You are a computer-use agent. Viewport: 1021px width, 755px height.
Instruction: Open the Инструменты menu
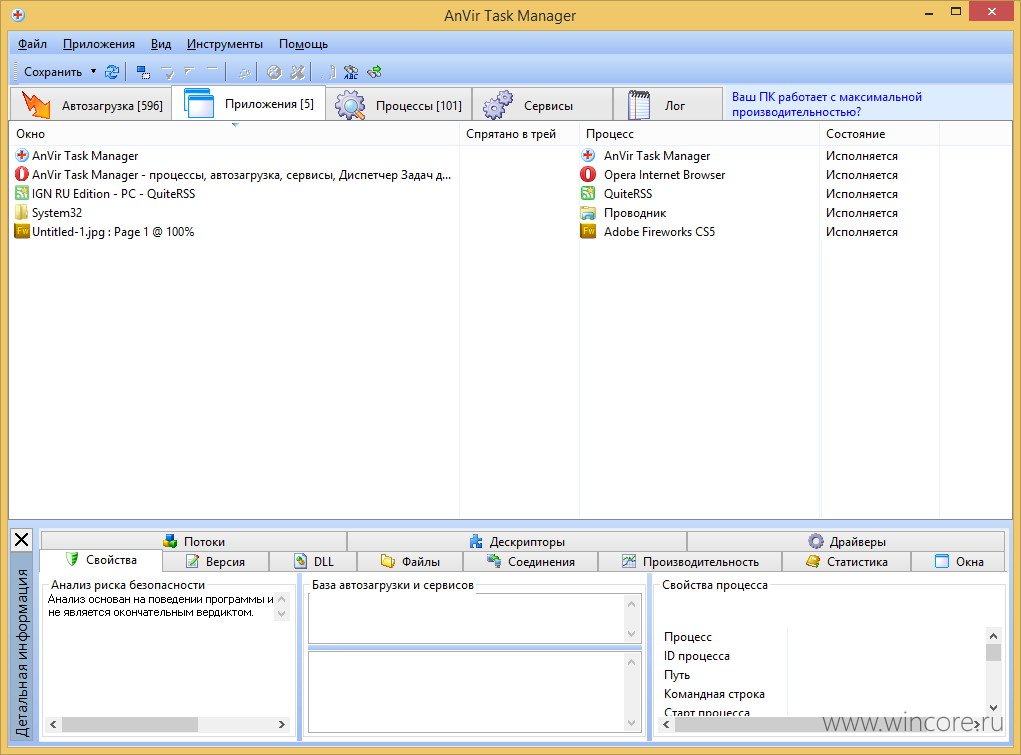coord(225,44)
